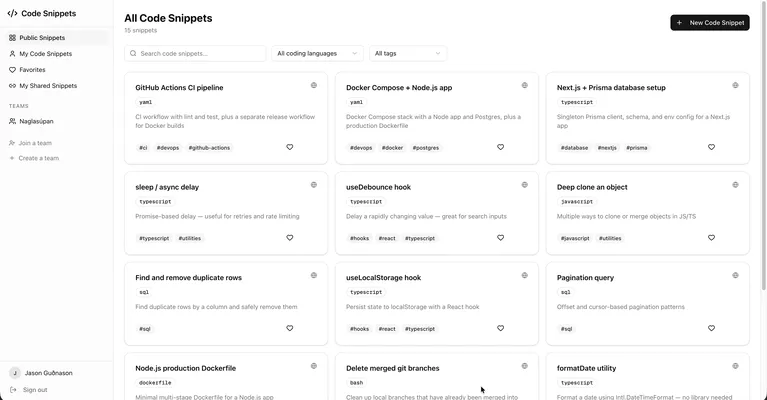The width and height of the screenshot is (767, 400).
Task: Click the globe icon on Pagination query card
Action: pos(736,275)
